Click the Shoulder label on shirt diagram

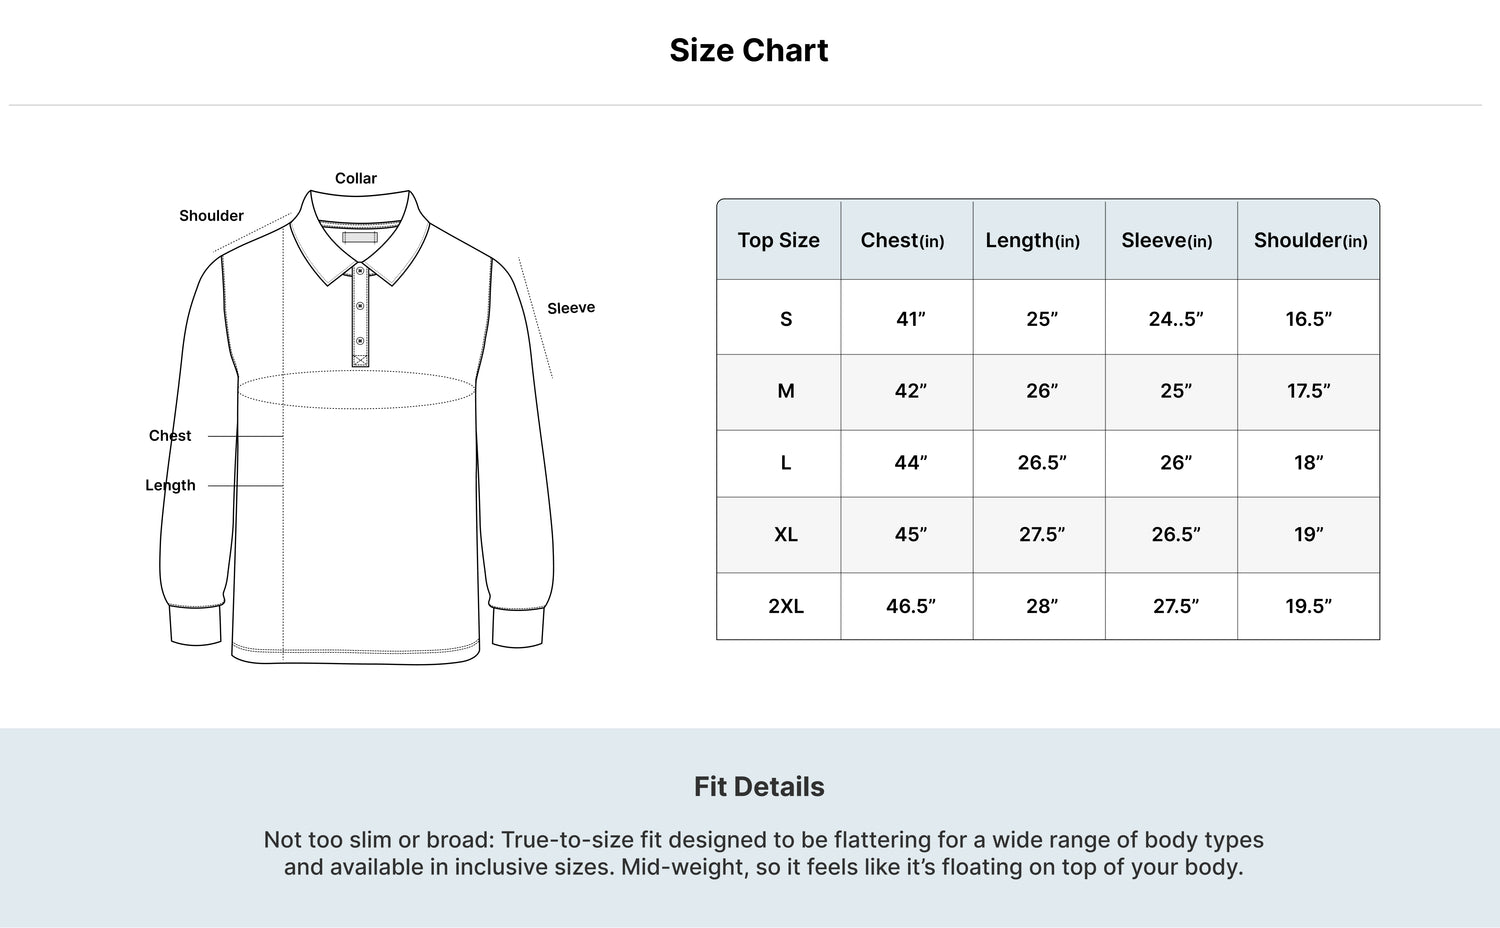click(x=211, y=215)
